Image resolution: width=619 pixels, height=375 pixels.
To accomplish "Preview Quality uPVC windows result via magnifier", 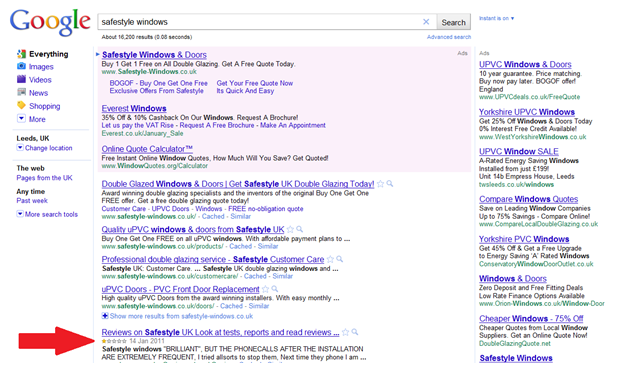I will click(300, 229).
